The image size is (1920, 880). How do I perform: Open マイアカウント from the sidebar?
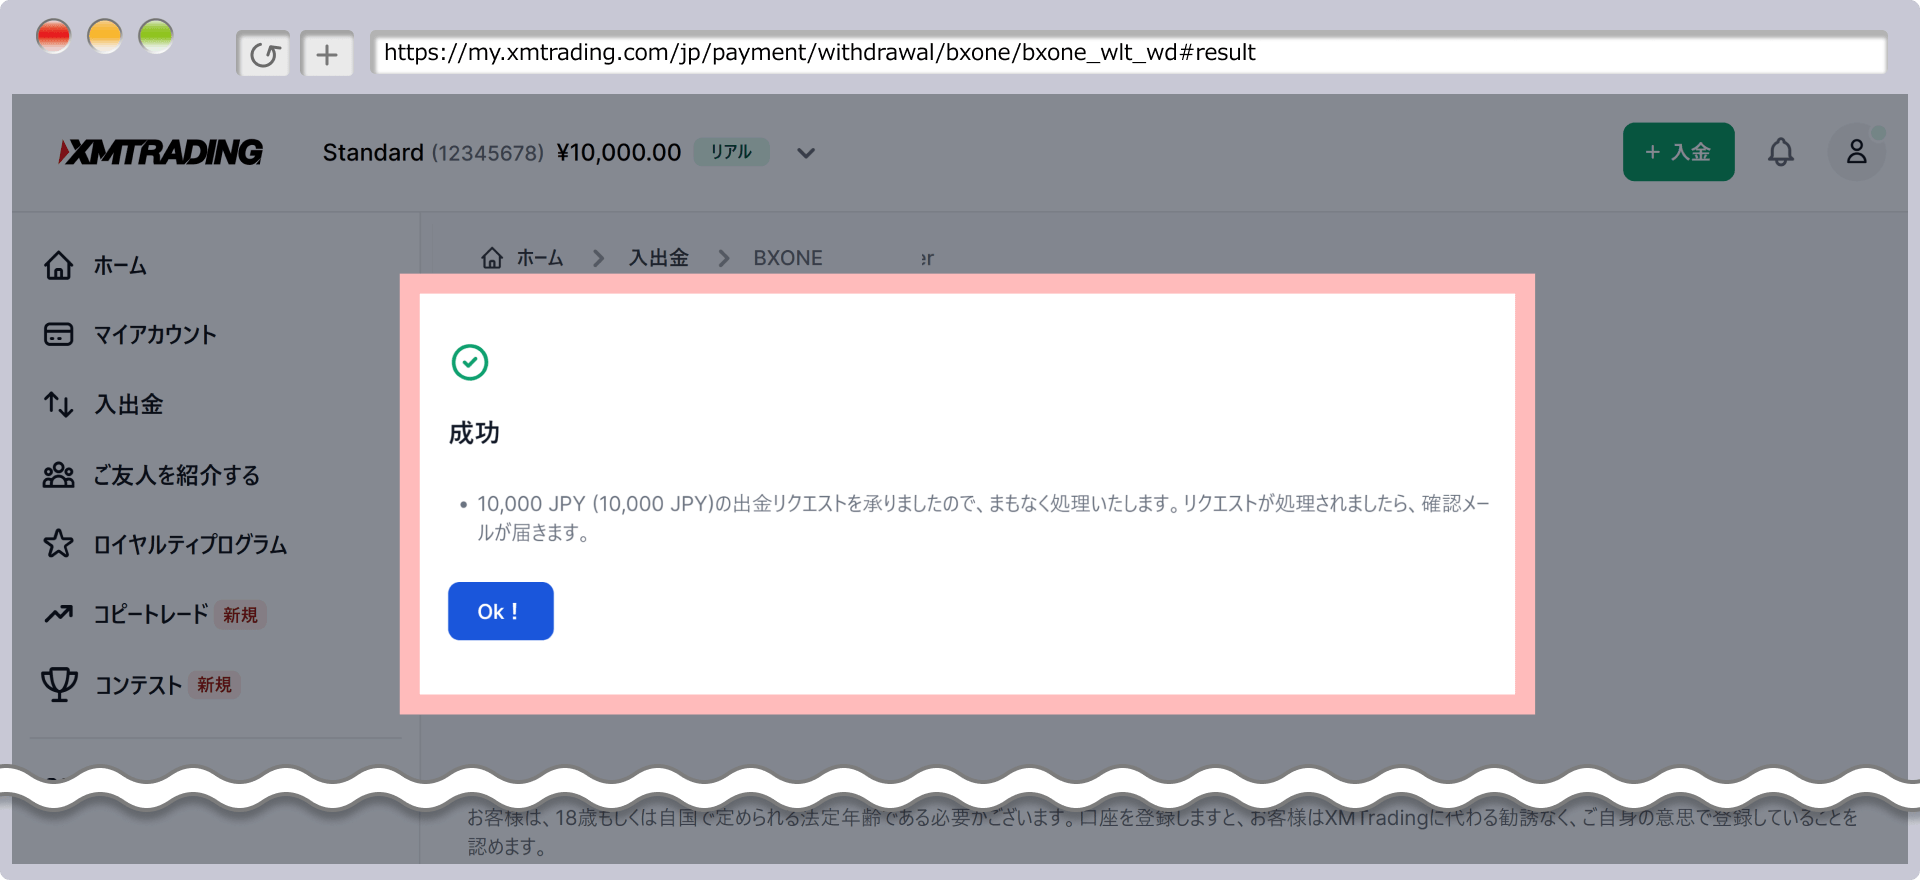click(154, 335)
